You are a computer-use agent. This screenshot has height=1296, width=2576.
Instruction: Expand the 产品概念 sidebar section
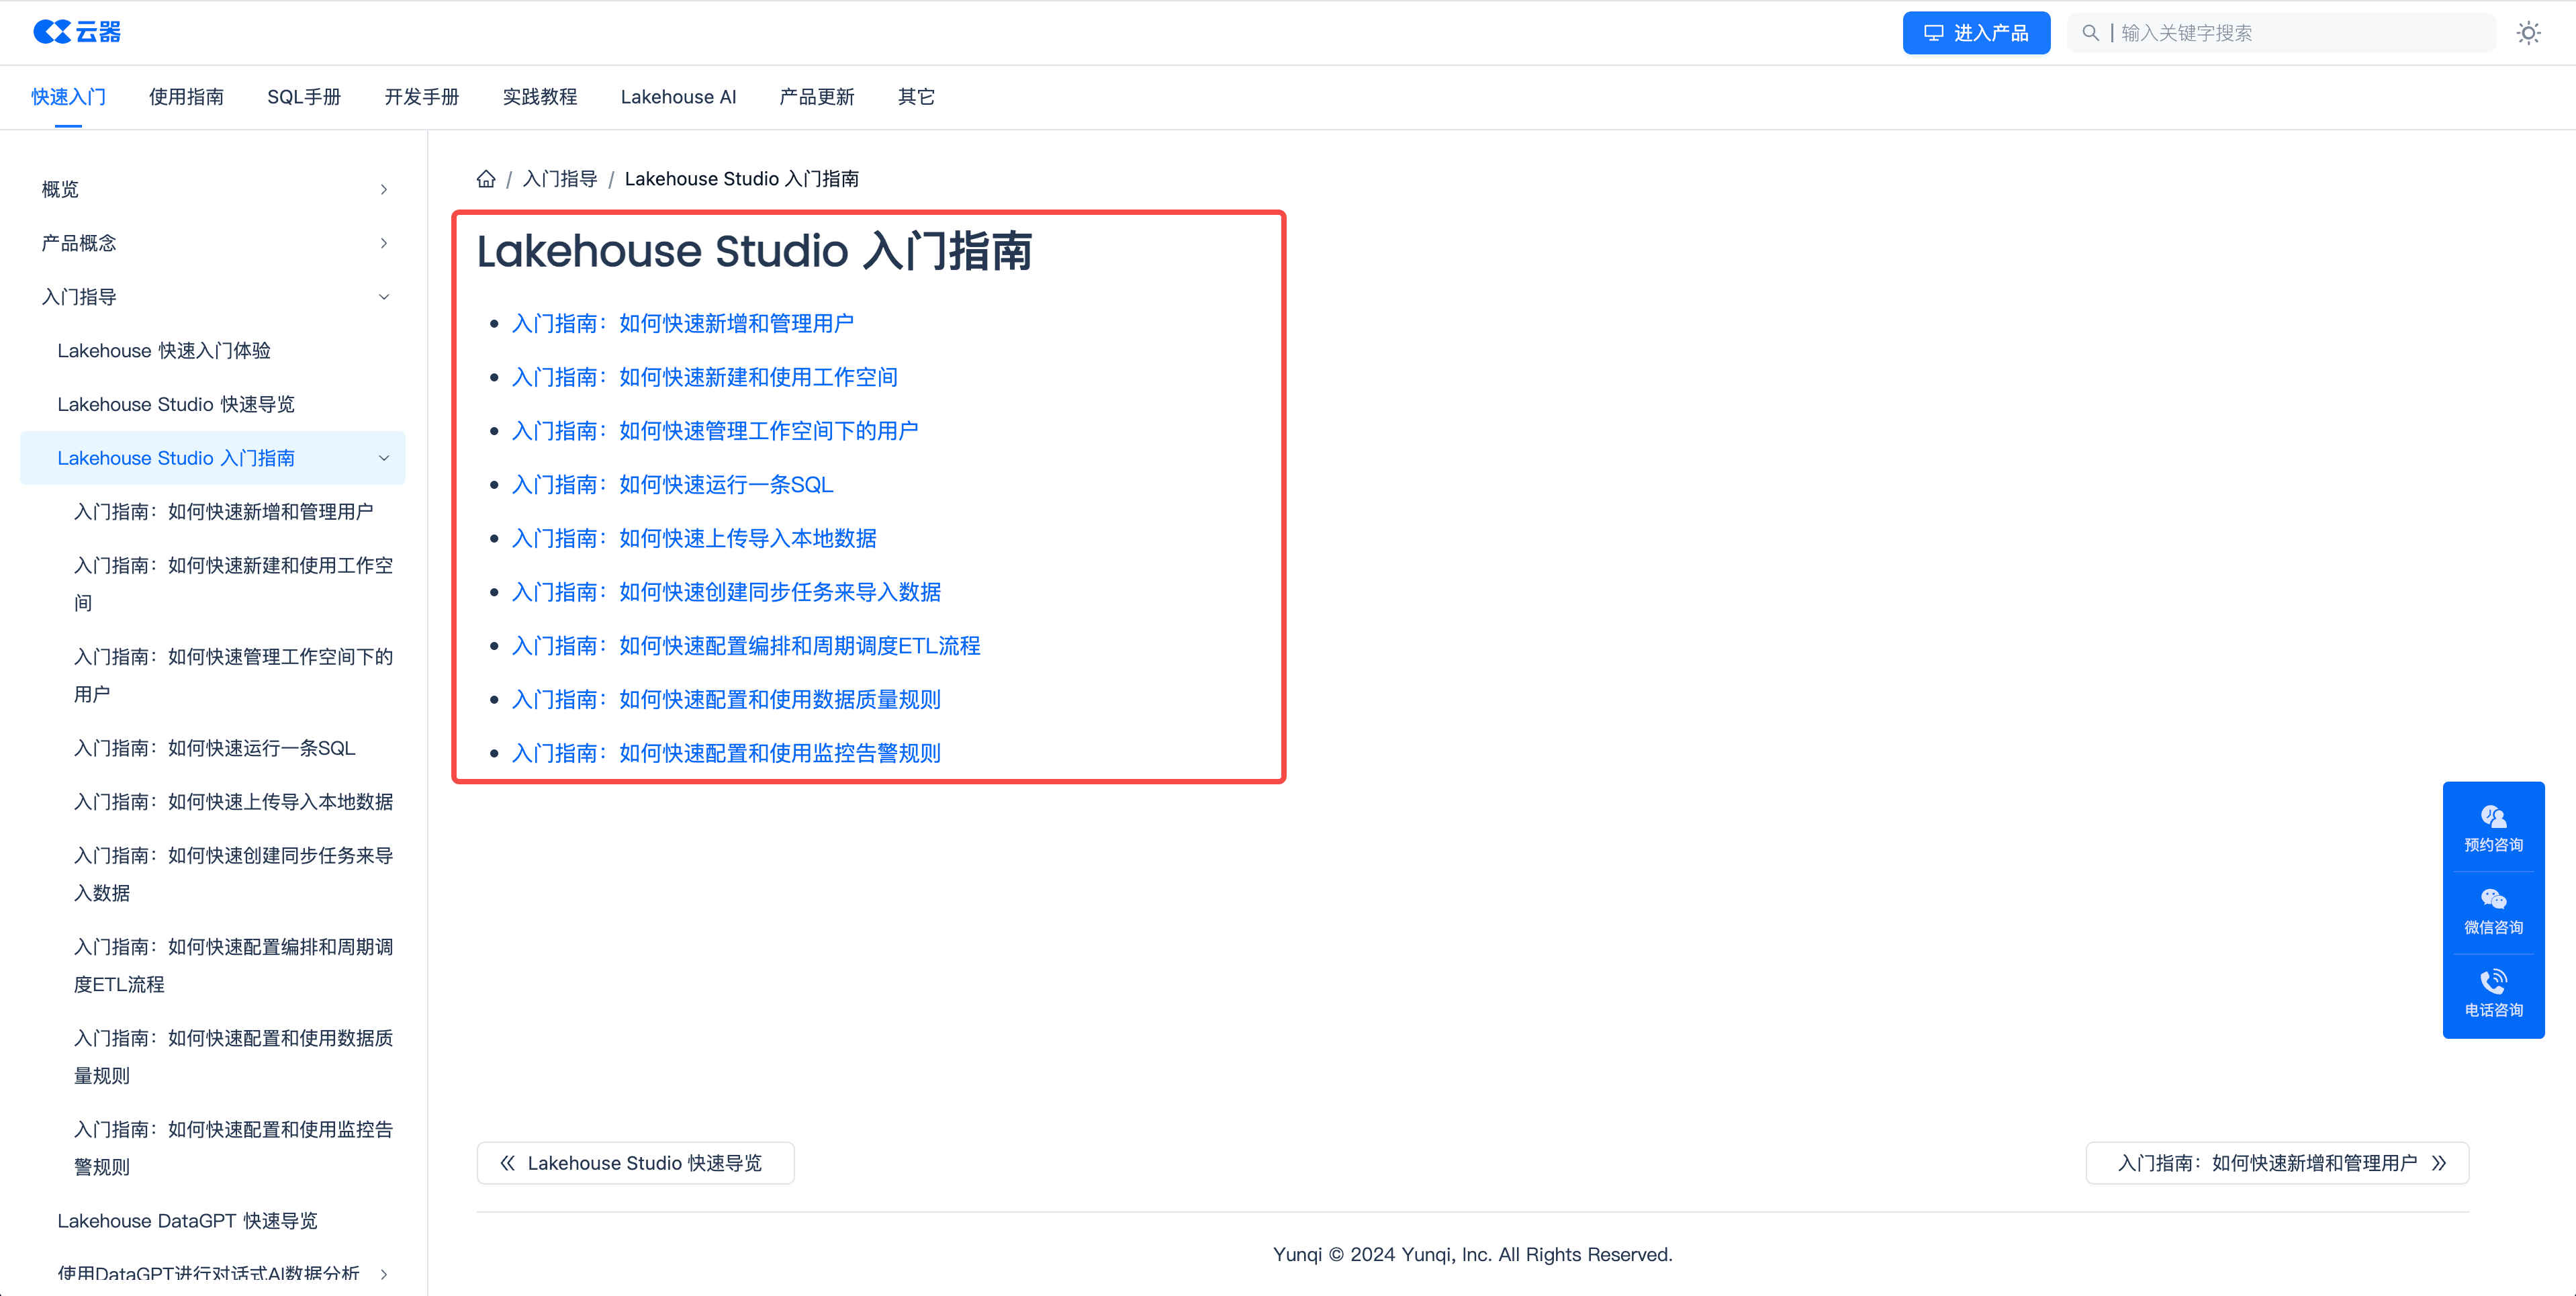tap(384, 242)
